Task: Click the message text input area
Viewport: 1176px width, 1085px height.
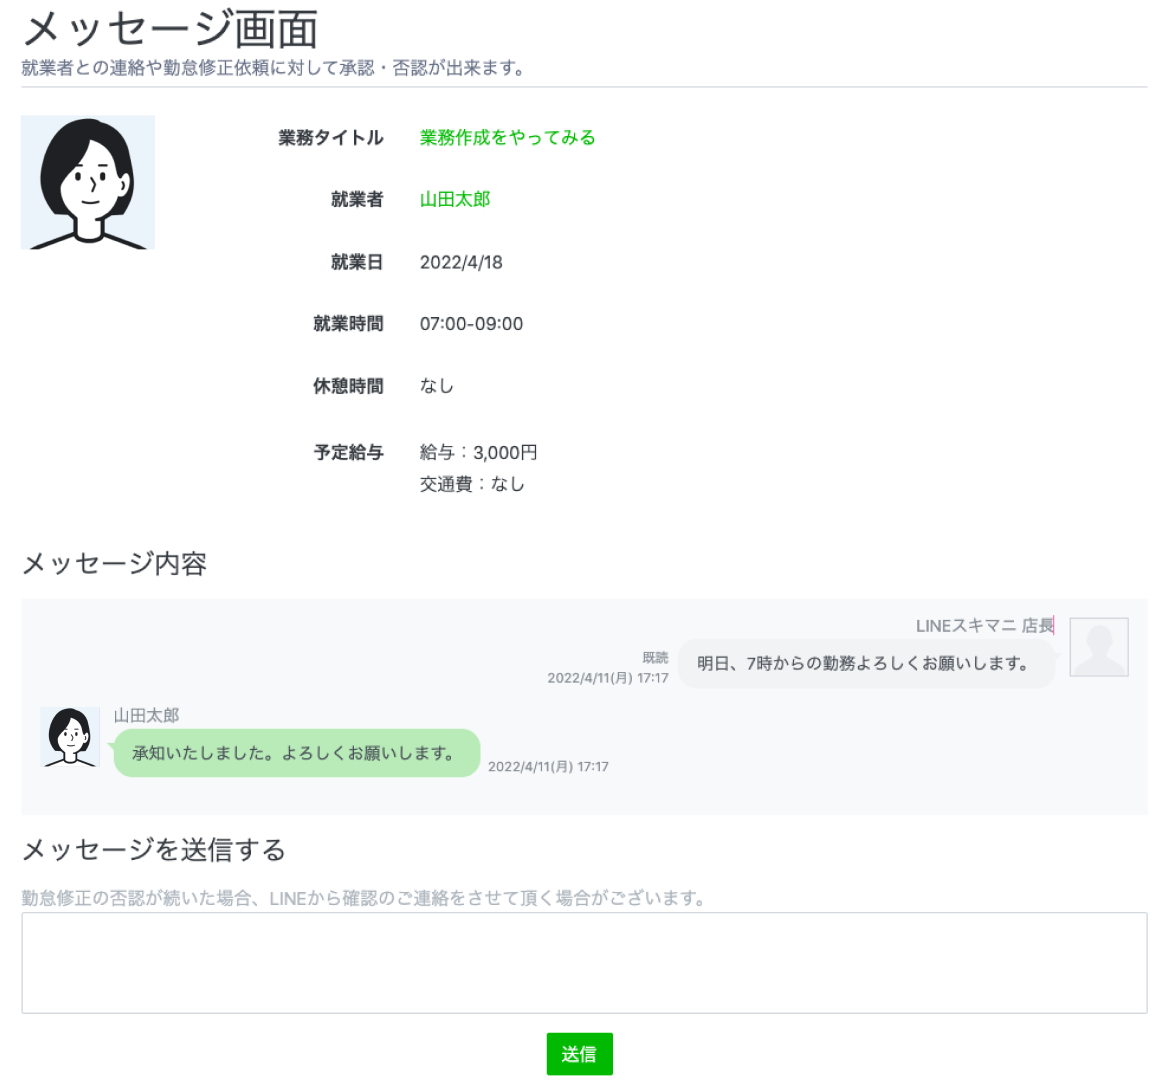Action: tap(584, 962)
